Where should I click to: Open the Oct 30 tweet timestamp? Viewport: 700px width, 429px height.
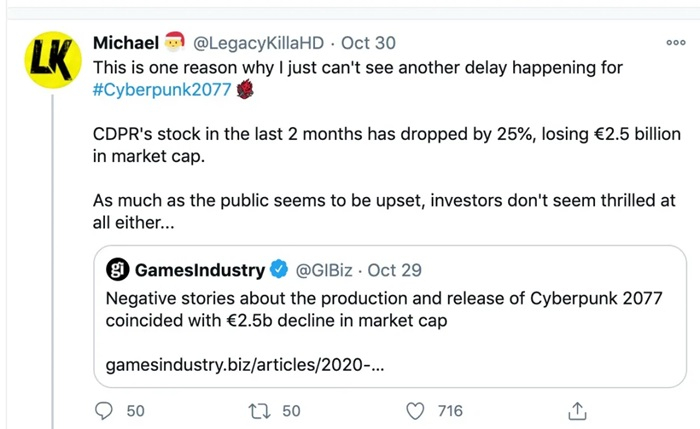(x=369, y=43)
